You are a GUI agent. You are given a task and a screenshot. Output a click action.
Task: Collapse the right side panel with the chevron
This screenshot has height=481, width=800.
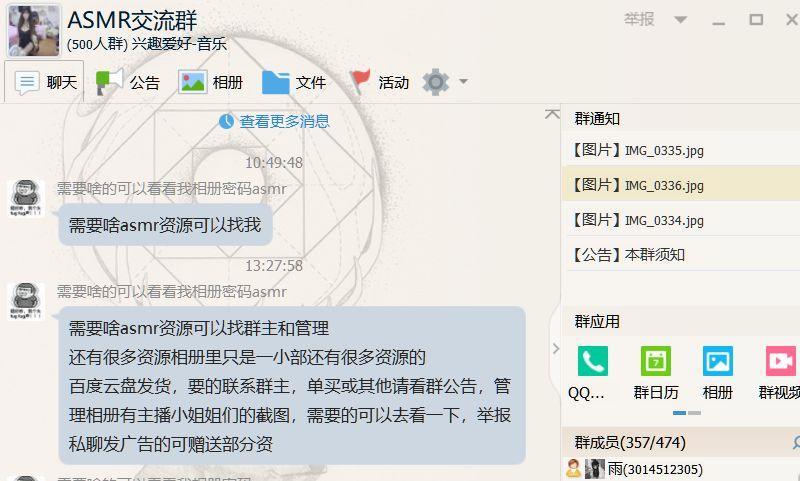[556, 349]
